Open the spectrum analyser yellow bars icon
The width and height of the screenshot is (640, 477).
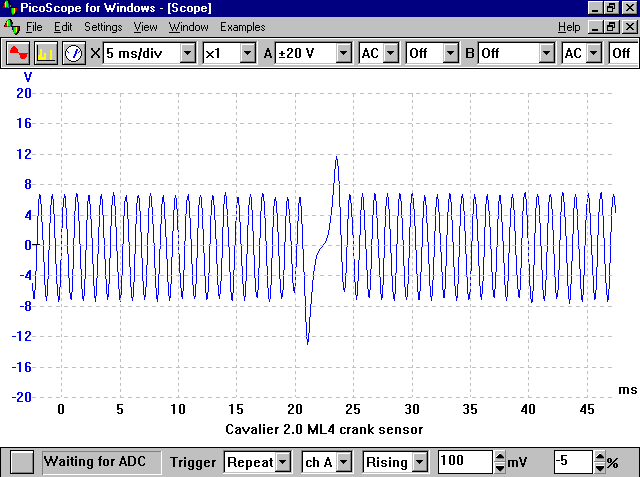45,53
